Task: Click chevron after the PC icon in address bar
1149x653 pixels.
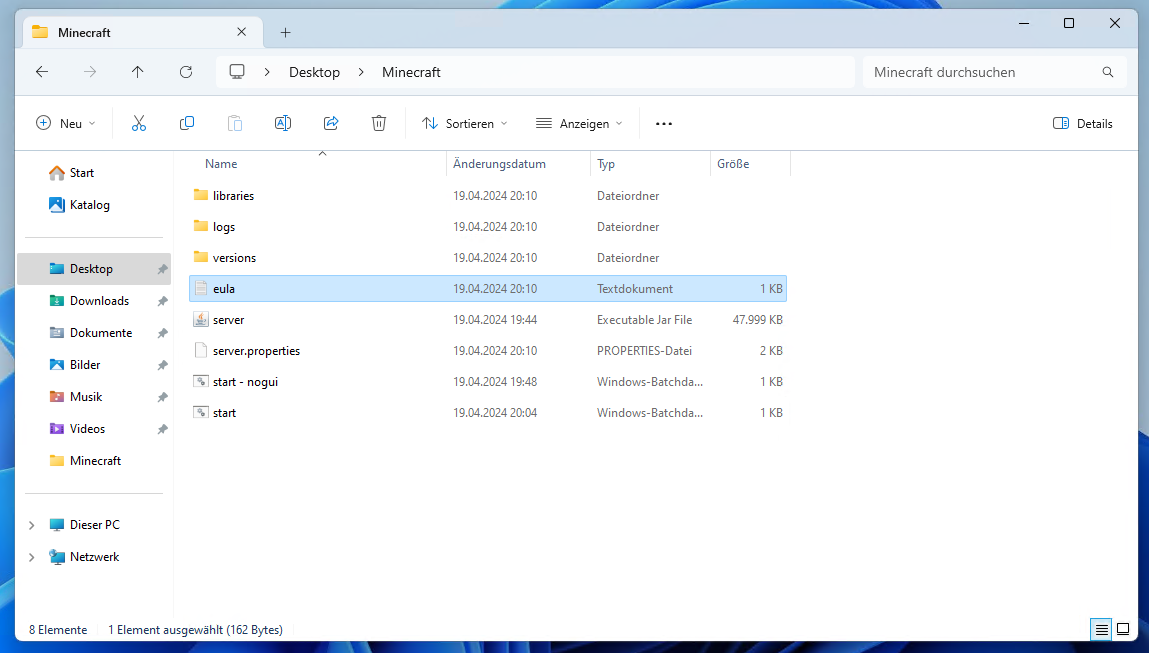Action: [x=267, y=72]
